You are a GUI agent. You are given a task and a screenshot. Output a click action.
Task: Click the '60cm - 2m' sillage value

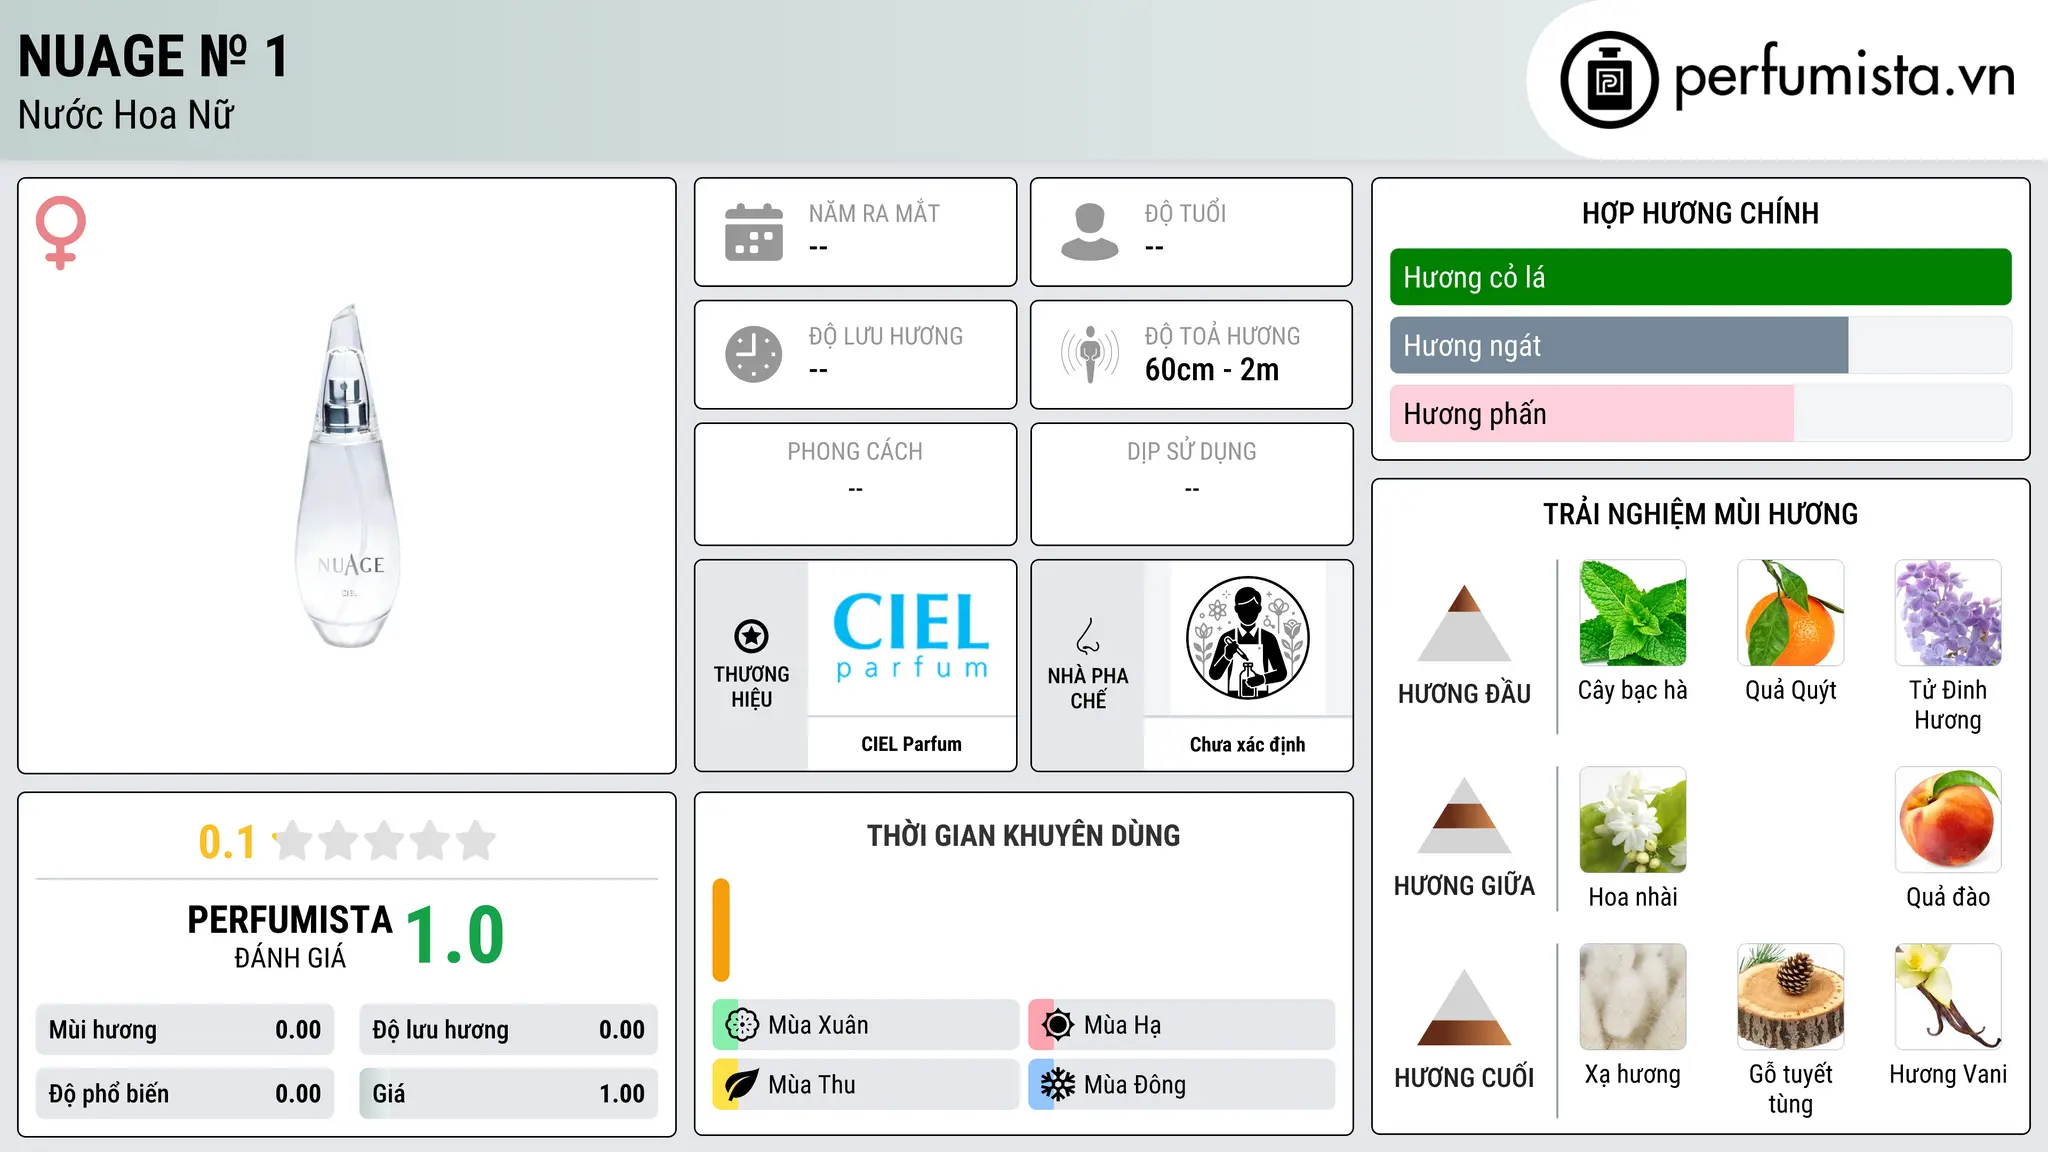coord(1212,370)
